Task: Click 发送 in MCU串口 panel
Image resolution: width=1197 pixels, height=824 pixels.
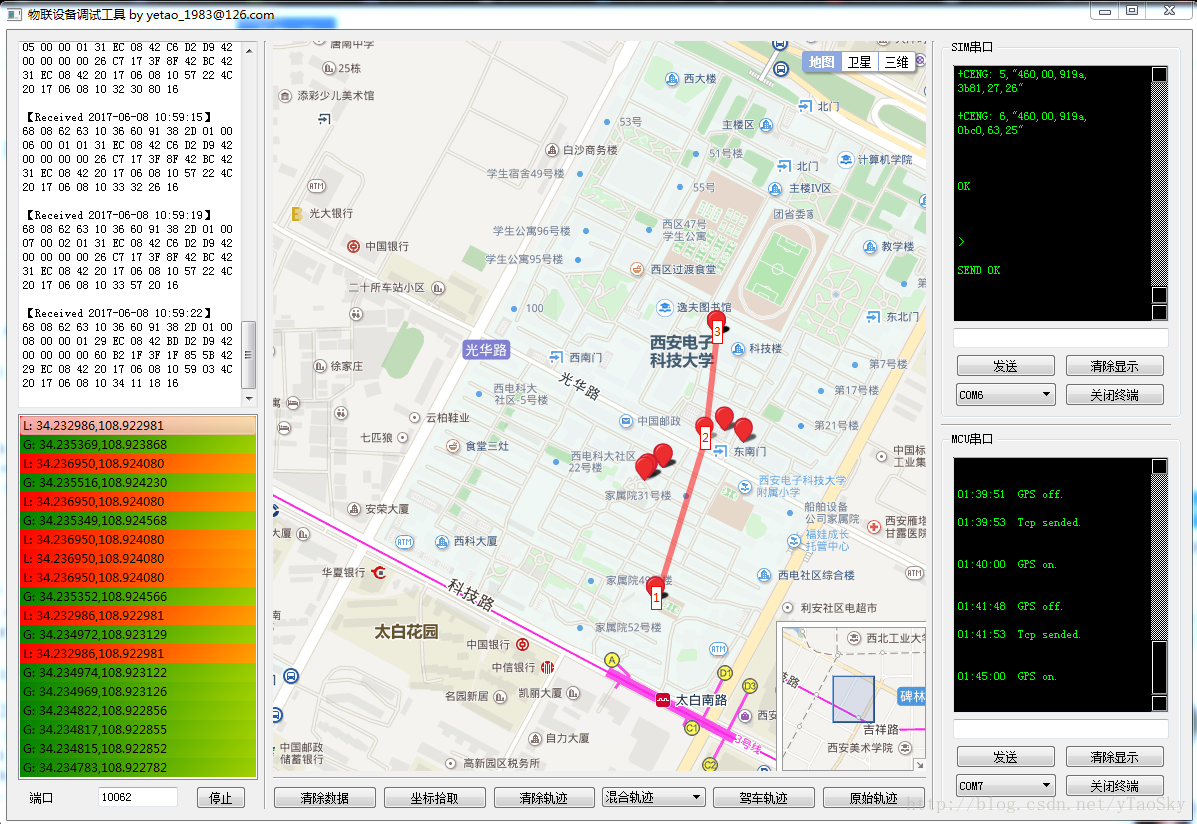Action: [x=1005, y=757]
